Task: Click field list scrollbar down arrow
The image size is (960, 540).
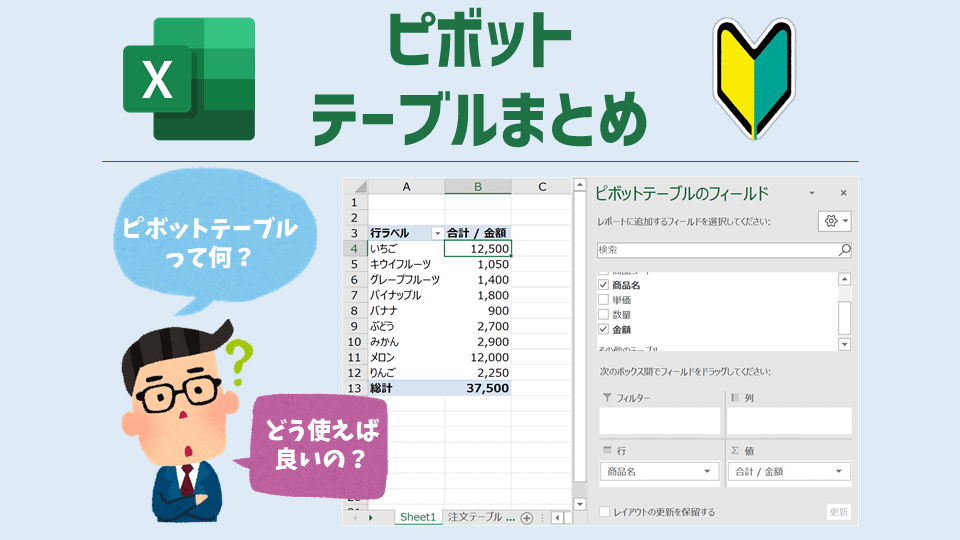Action: coord(845,344)
